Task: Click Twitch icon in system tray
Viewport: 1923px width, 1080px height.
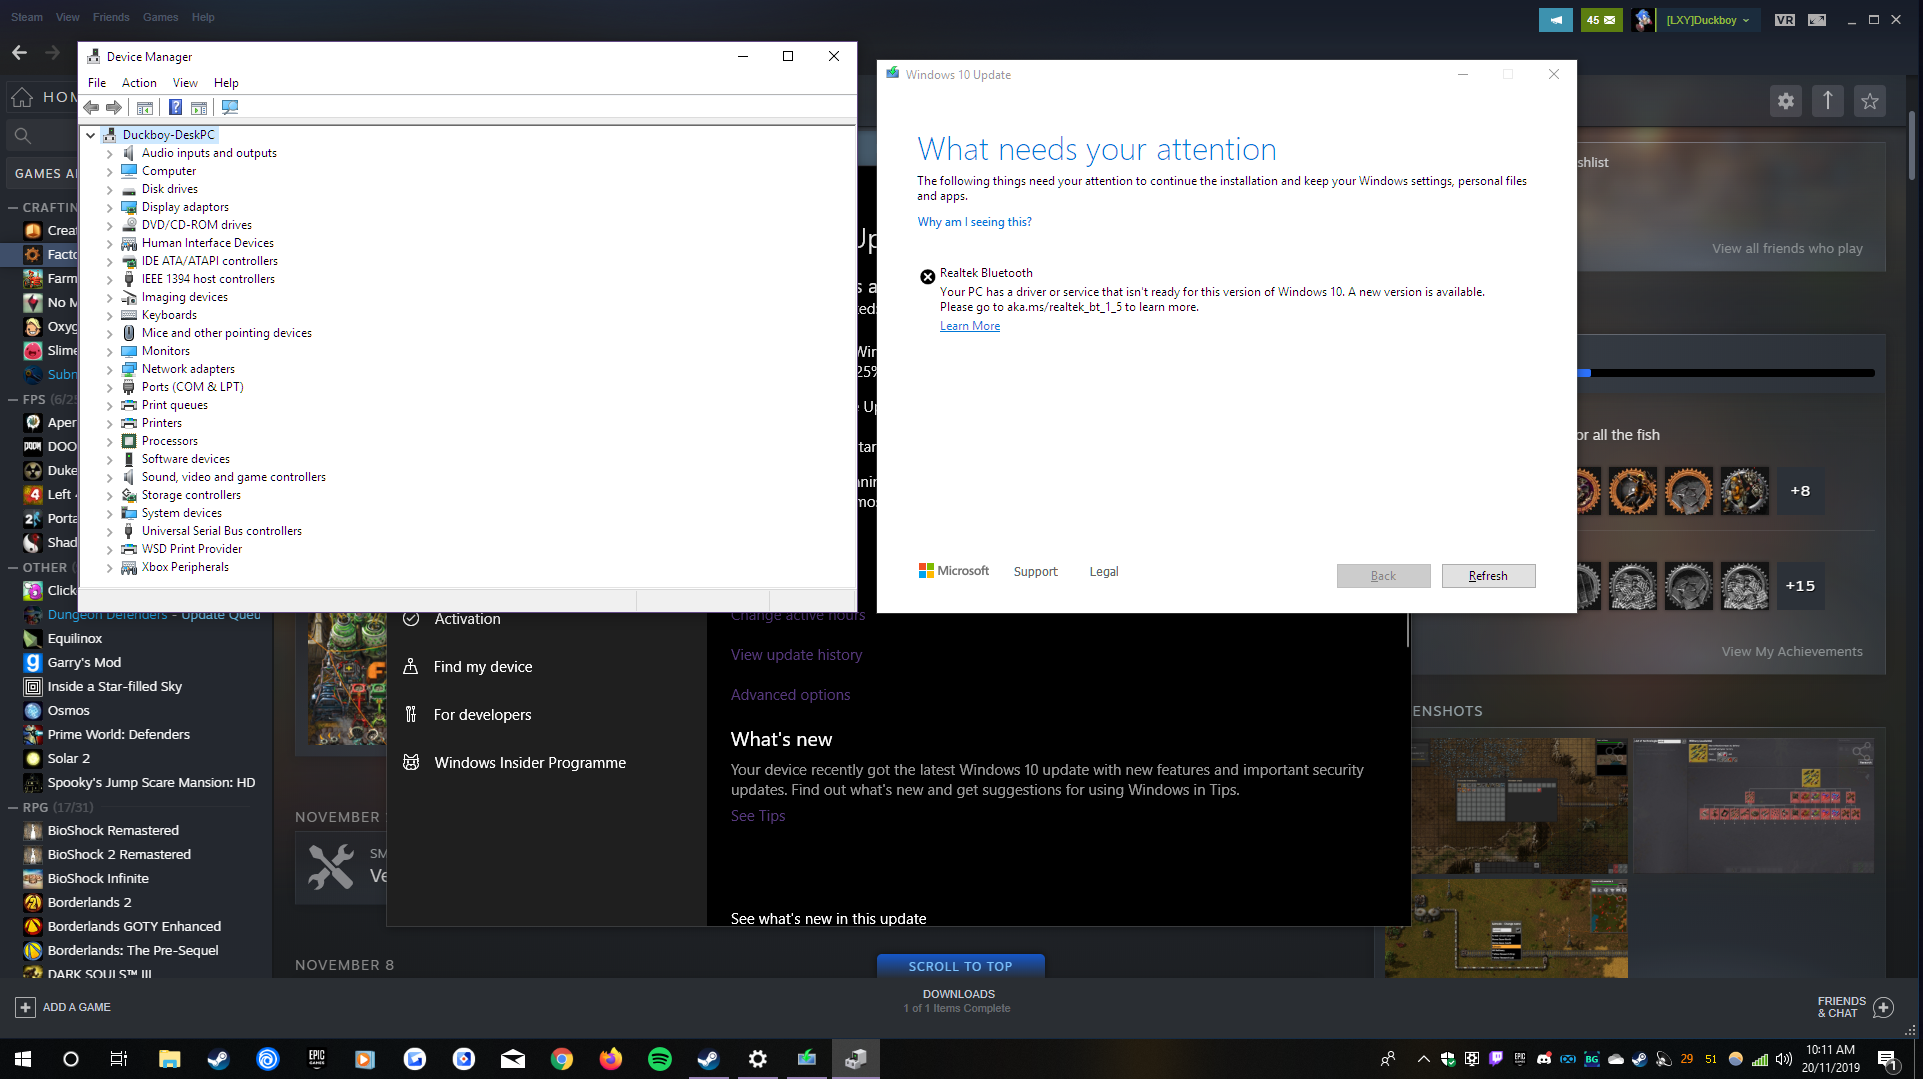Action: (x=1496, y=1059)
